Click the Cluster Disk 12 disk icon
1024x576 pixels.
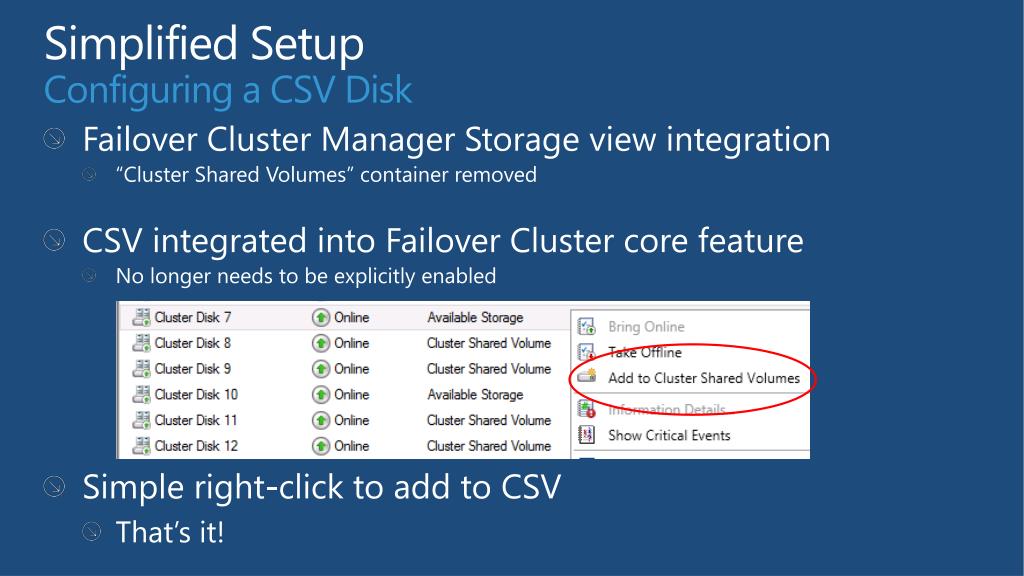141,446
